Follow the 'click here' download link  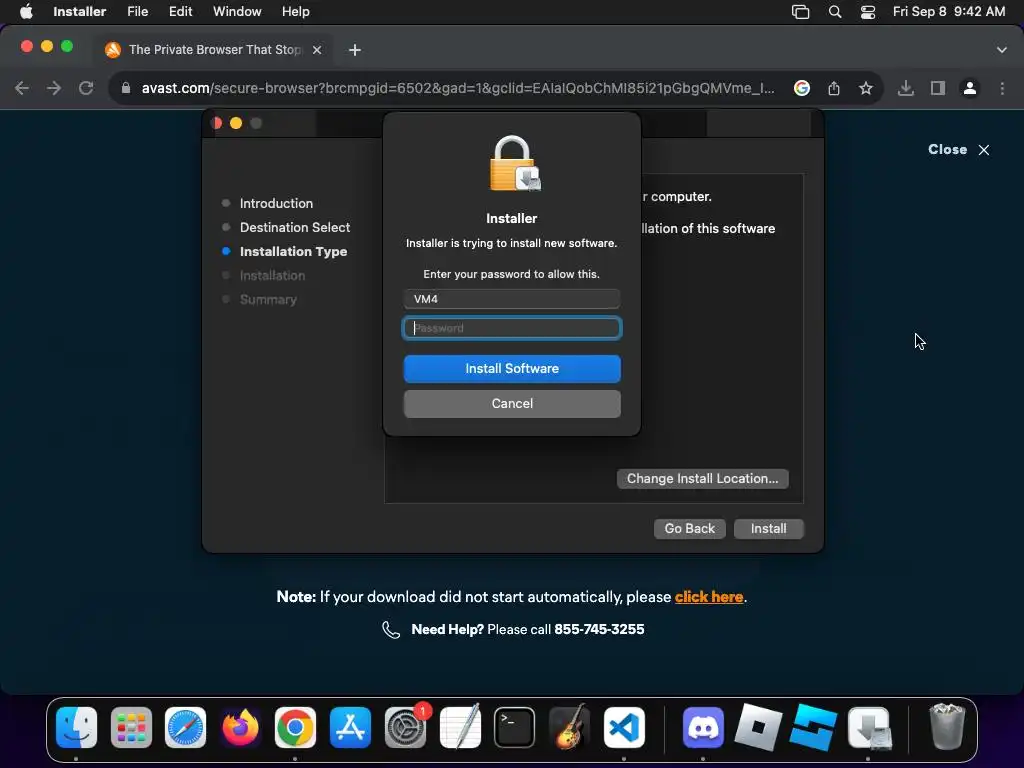point(709,597)
